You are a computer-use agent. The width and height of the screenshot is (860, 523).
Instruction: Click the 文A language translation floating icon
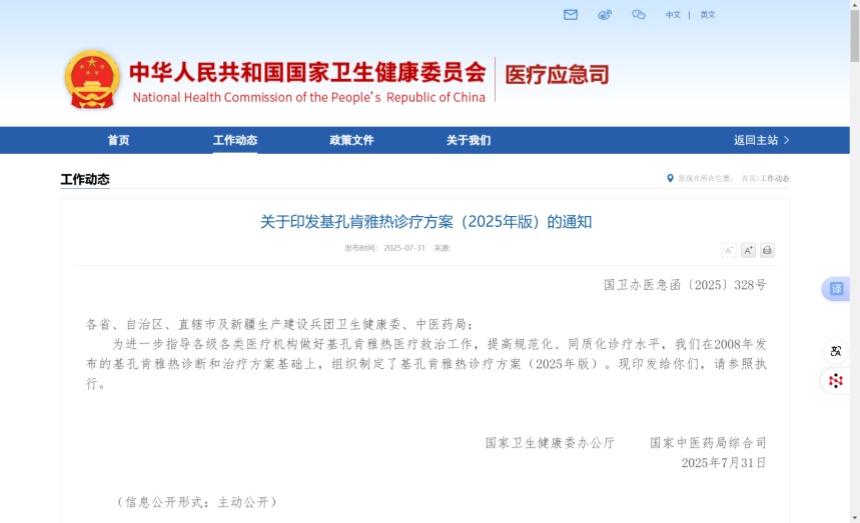836,351
